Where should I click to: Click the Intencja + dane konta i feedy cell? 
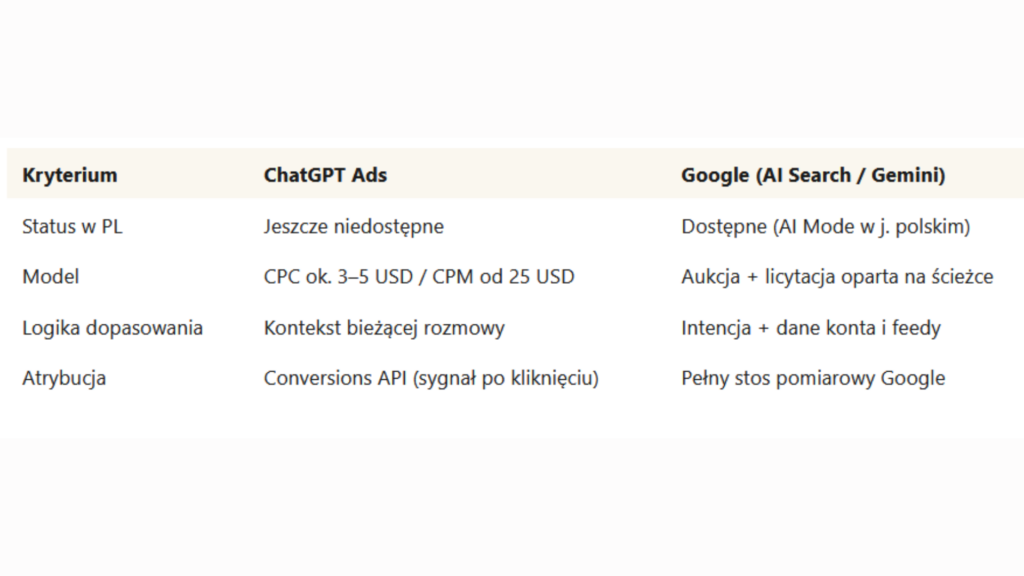click(810, 328)
